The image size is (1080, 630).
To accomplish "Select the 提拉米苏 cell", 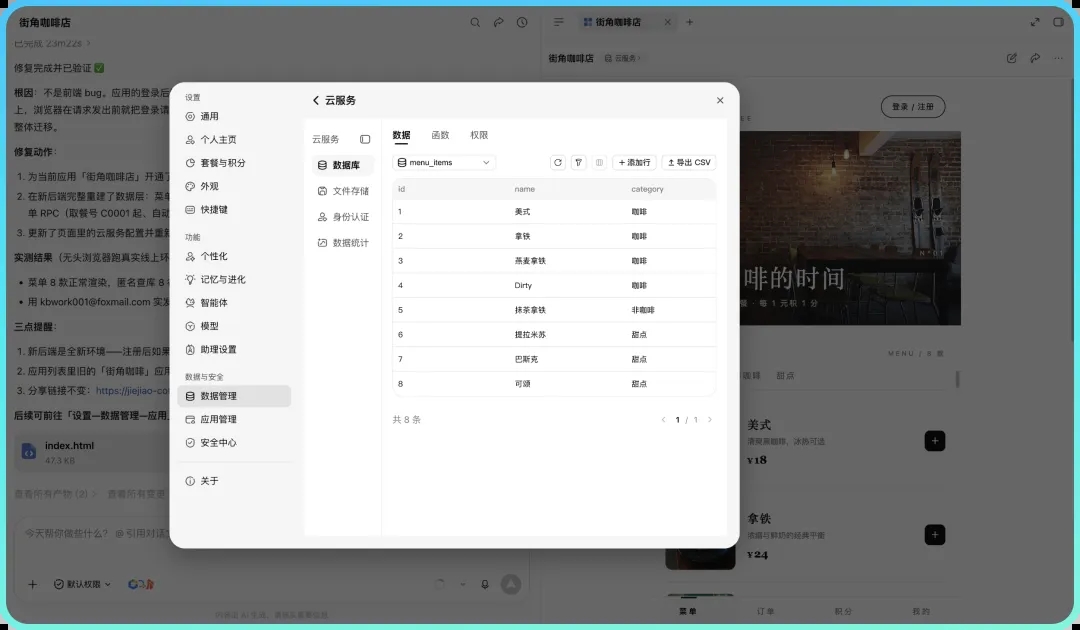I will tap(530, 335).
